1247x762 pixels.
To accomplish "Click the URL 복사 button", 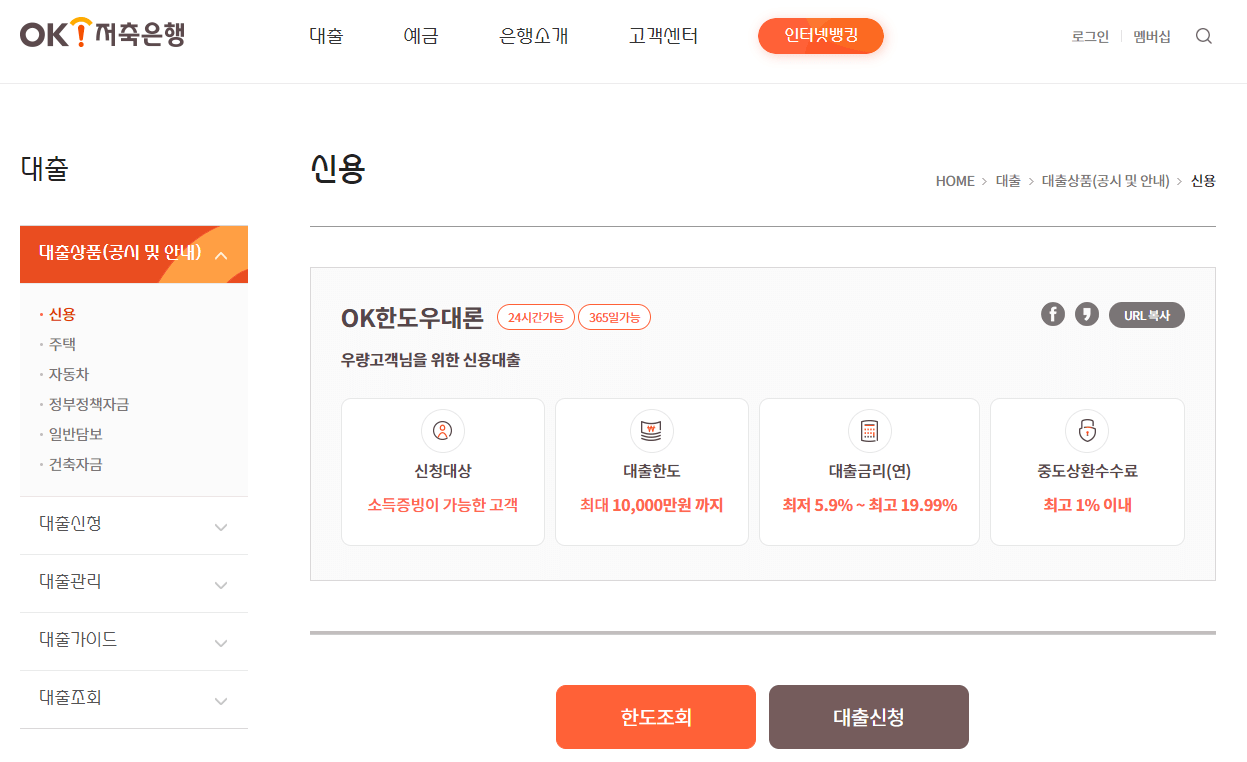I will click(x=1147, y=315).
